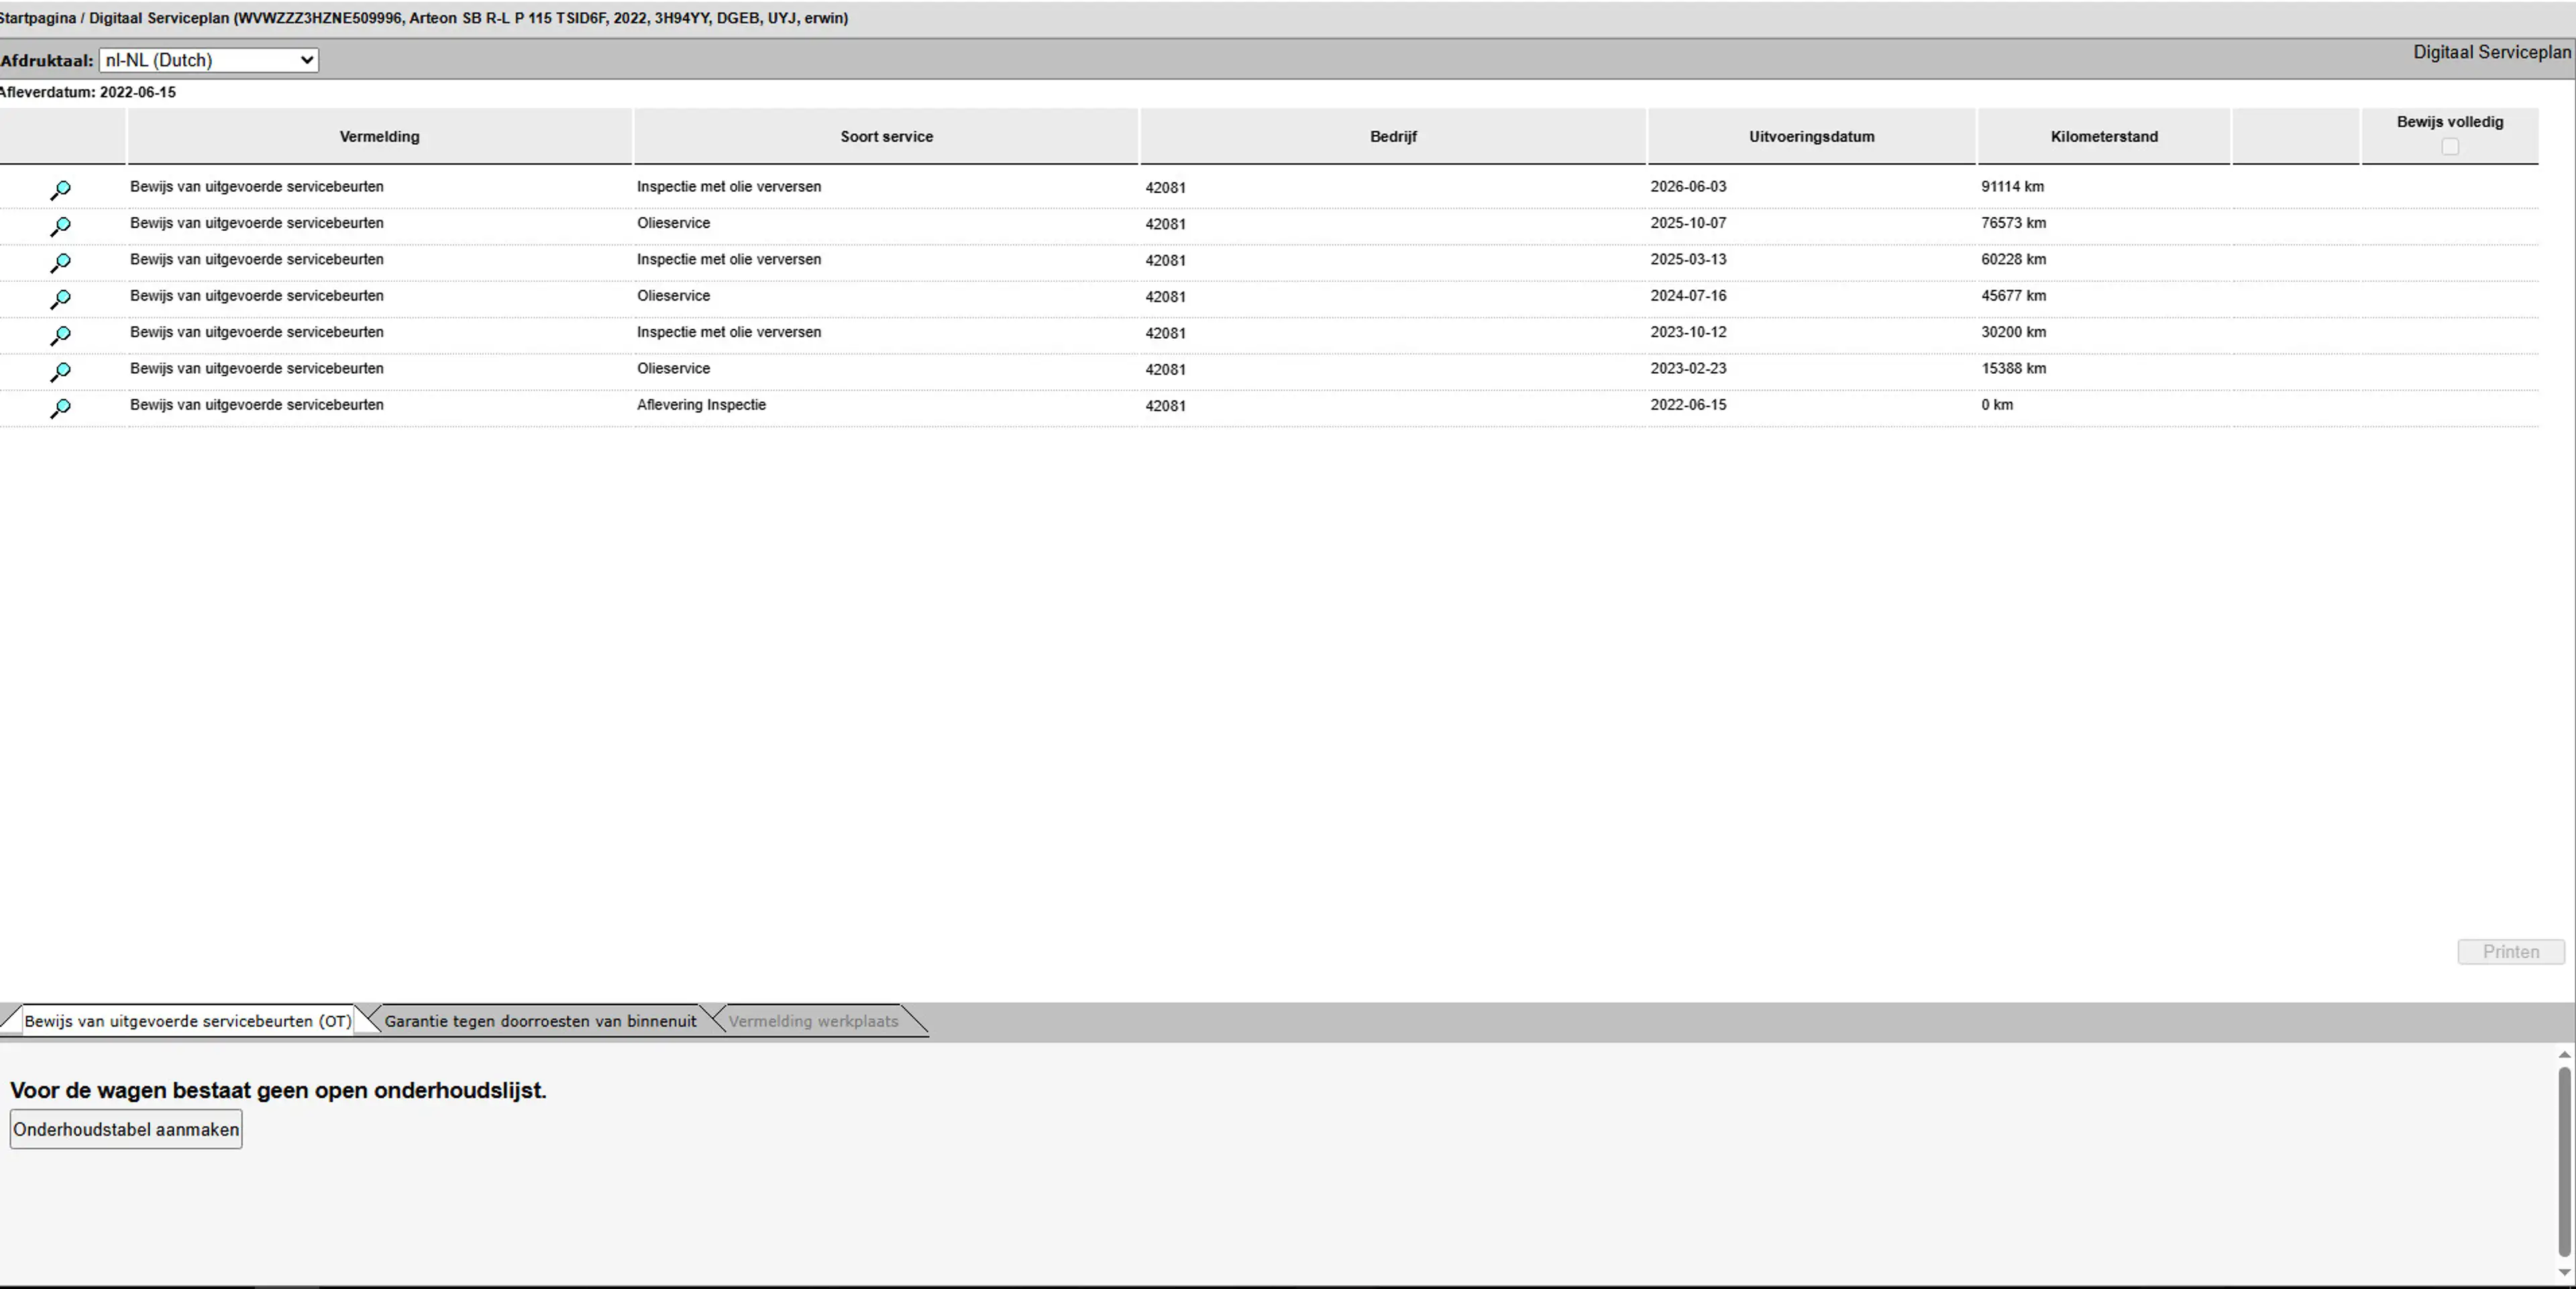Screen dimensions: 2576x1289
Task: Click the Afleverdatum: 2022-06-15 text
Action: click(x=88, y=92)
